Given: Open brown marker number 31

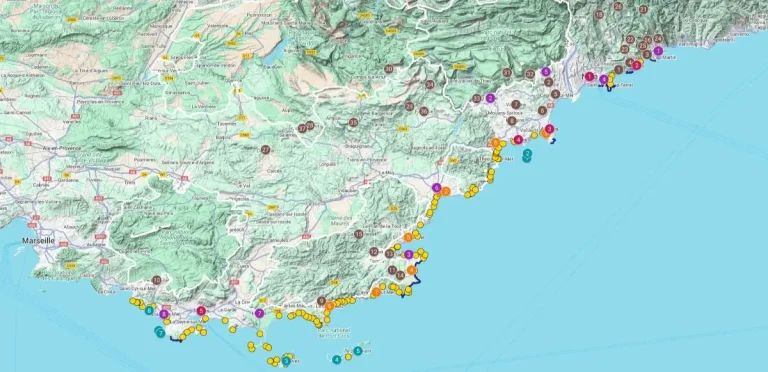Looking at the screenshot, I should point(507,73).
